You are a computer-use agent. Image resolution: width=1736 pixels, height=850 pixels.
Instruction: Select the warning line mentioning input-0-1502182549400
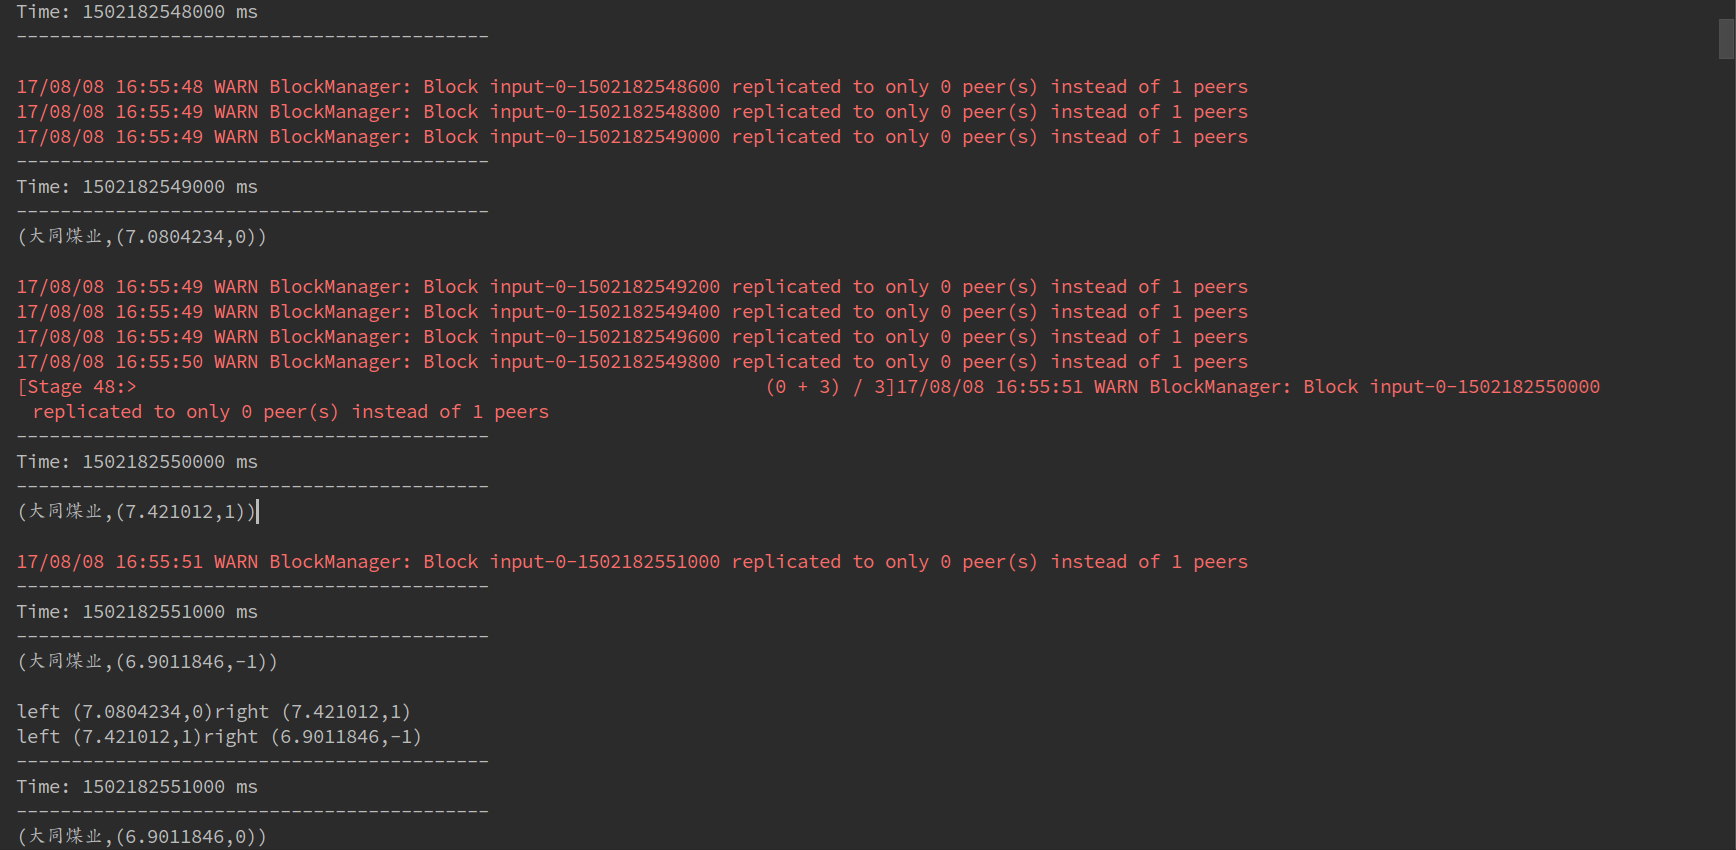coord(631,312)
